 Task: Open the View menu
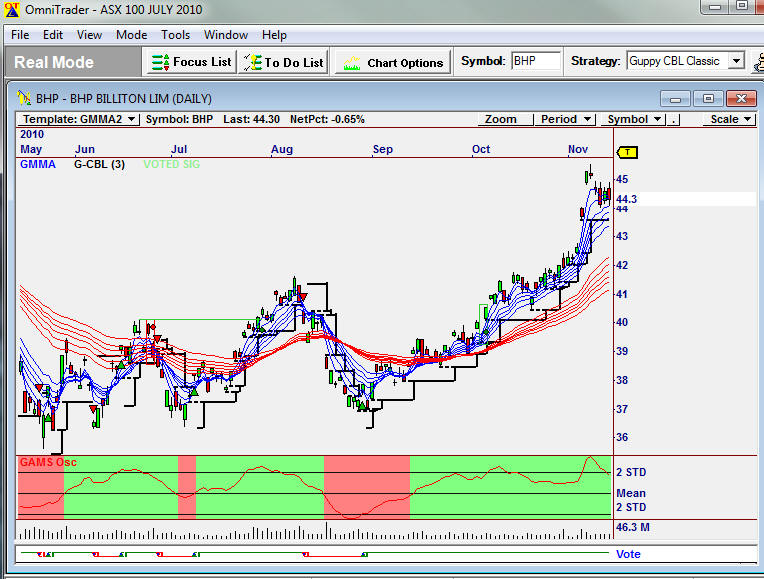[x=89, y=35]
